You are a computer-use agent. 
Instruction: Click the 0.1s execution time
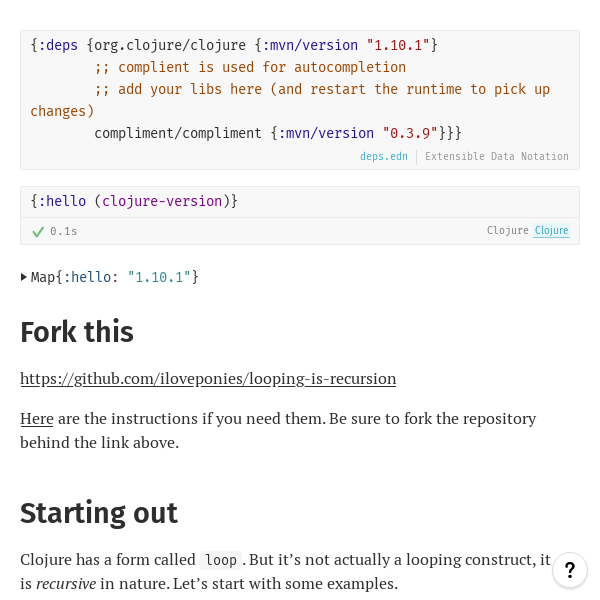coord(64,231)
